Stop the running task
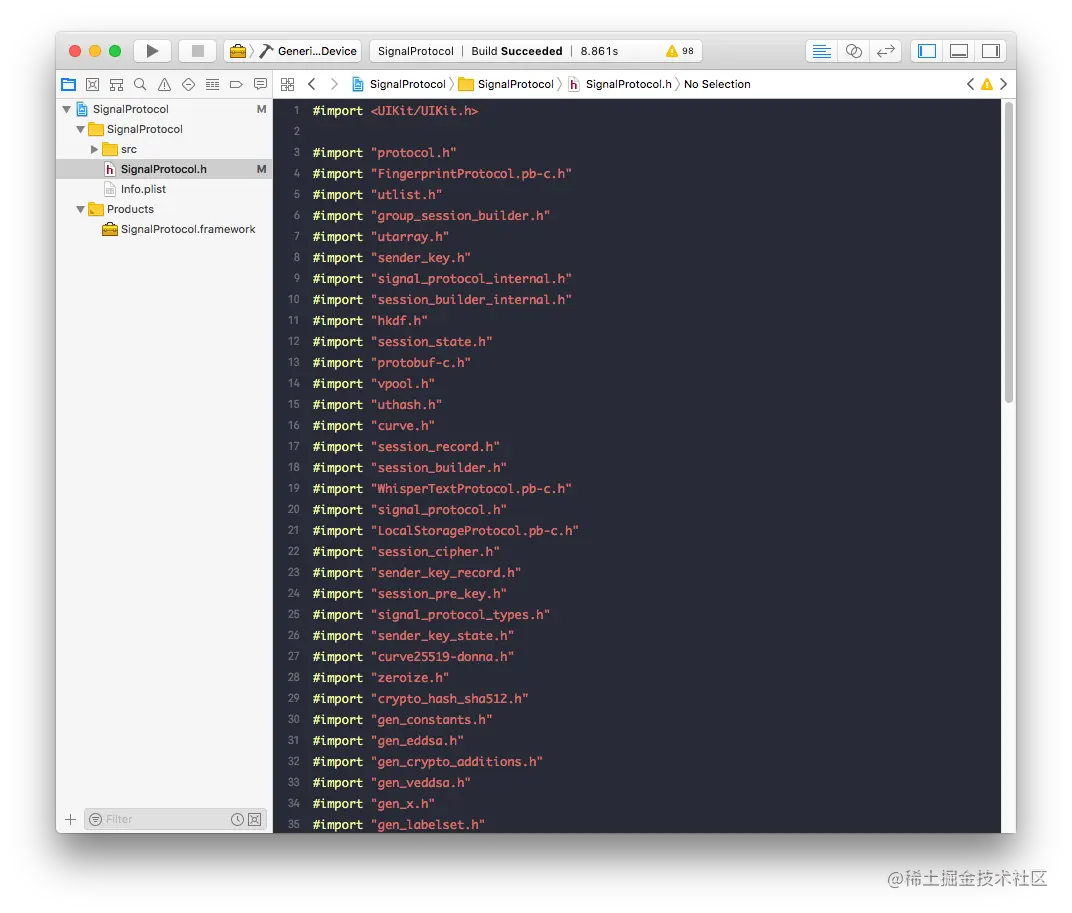 pos(198,51)
